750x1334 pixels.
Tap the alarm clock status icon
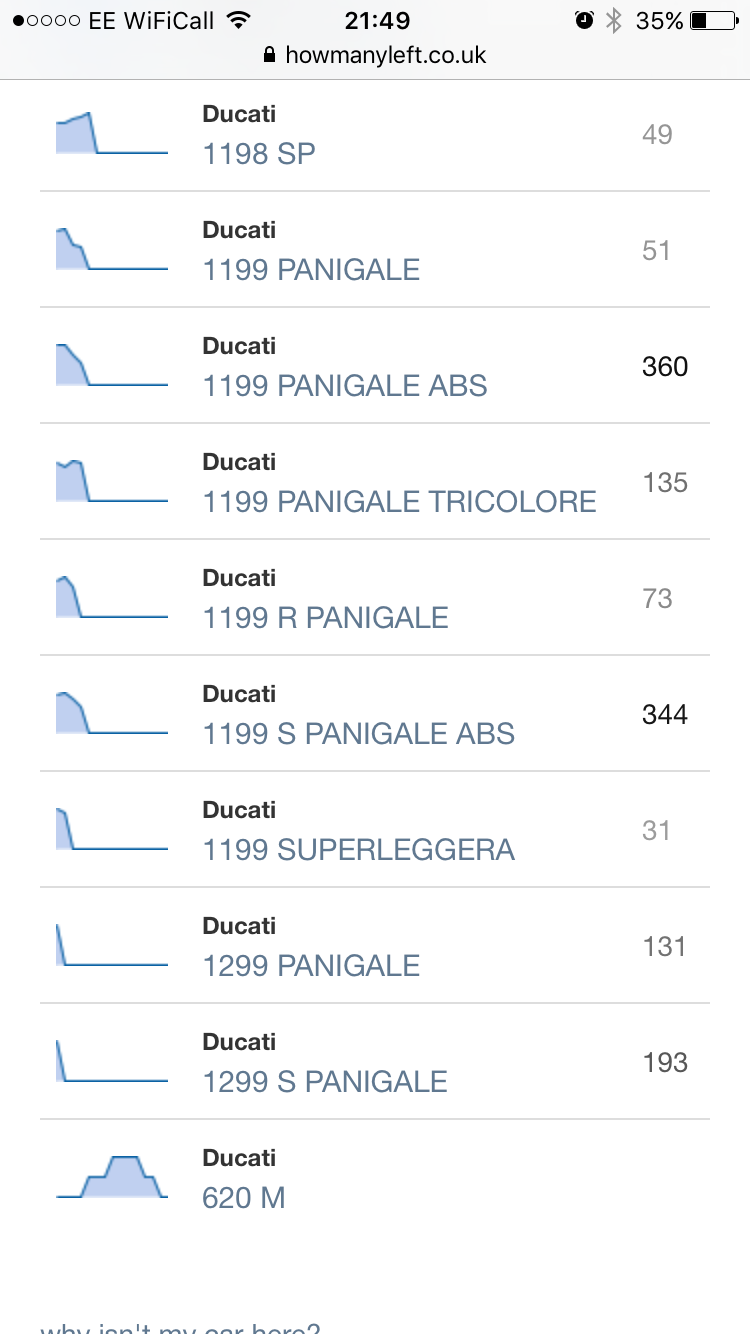[584, 20]
